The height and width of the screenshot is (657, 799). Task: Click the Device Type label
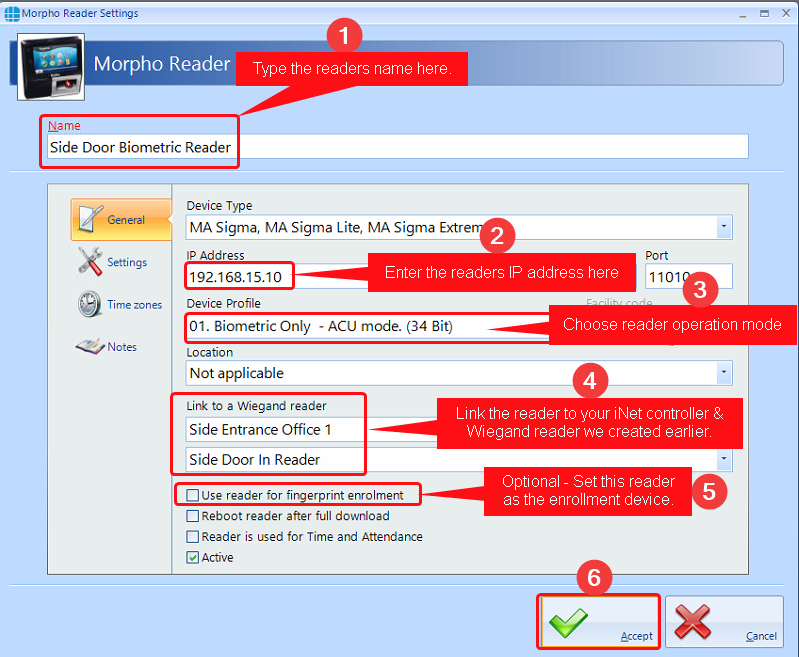click(x=219, y=205)
